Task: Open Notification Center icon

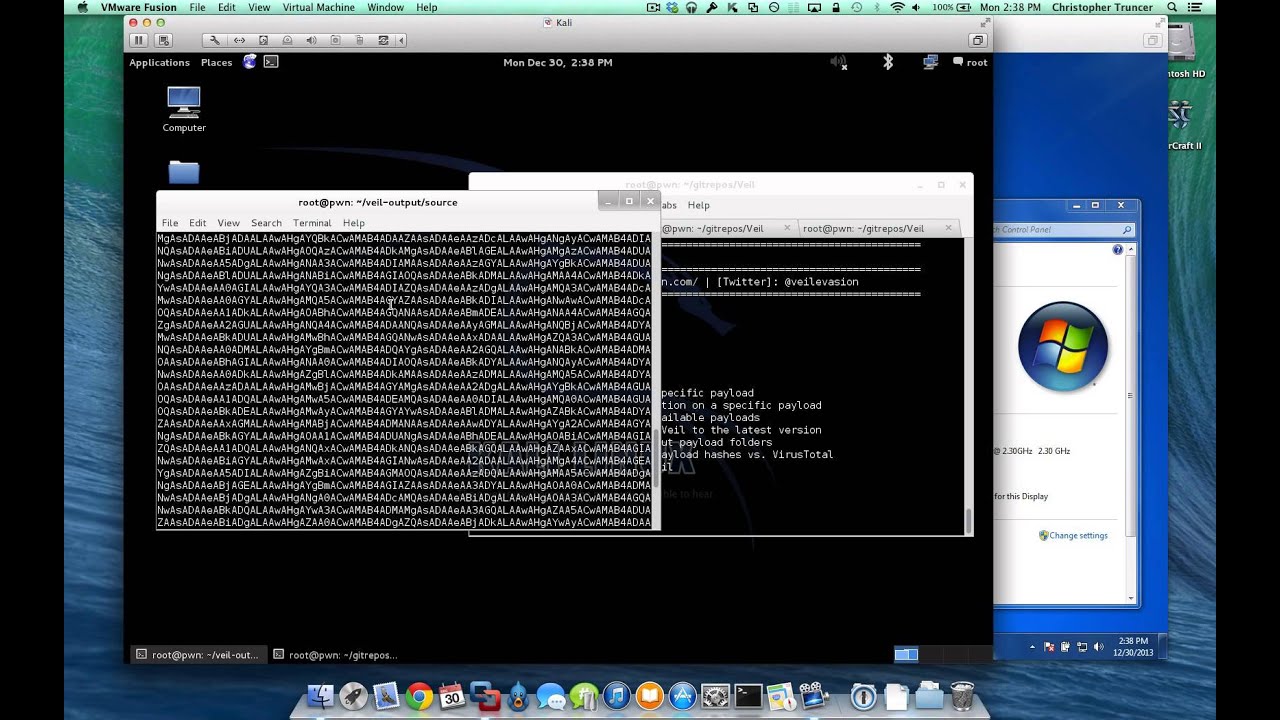Action: click(x=1197, y=7)
